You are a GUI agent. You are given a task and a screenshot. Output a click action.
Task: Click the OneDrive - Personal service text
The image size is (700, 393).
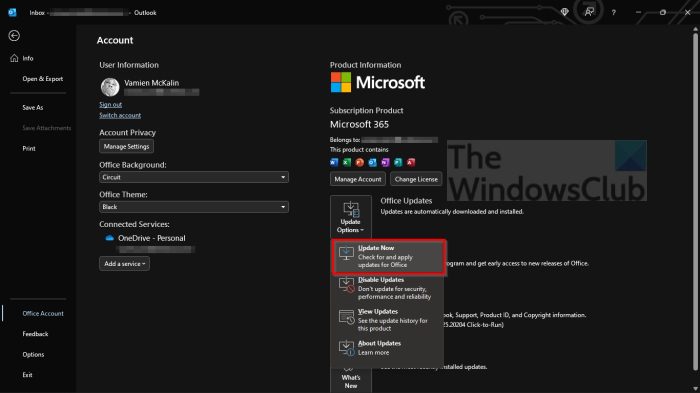click(152, 238)
